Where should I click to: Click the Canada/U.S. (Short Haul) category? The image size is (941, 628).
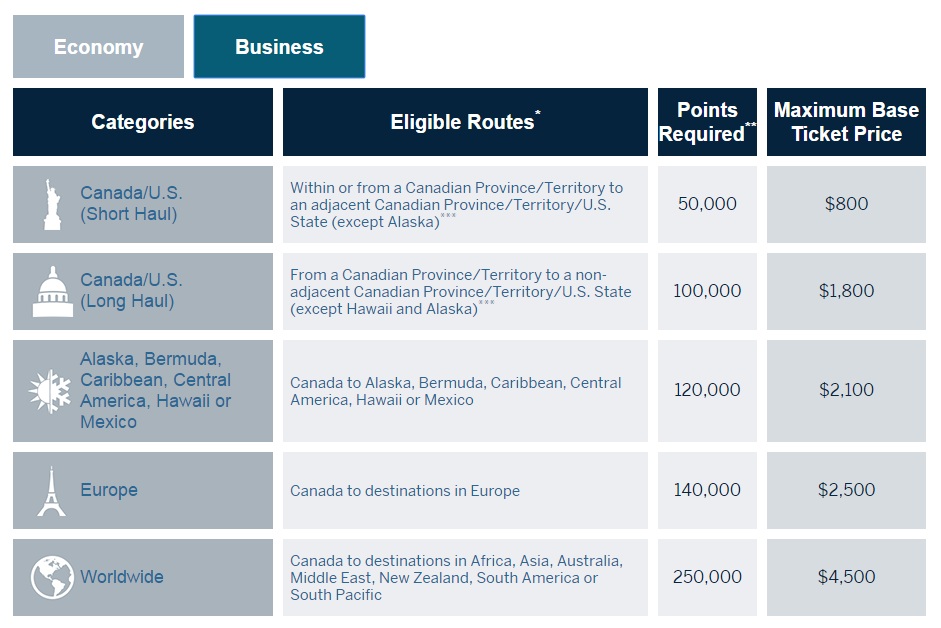(131, 203)
